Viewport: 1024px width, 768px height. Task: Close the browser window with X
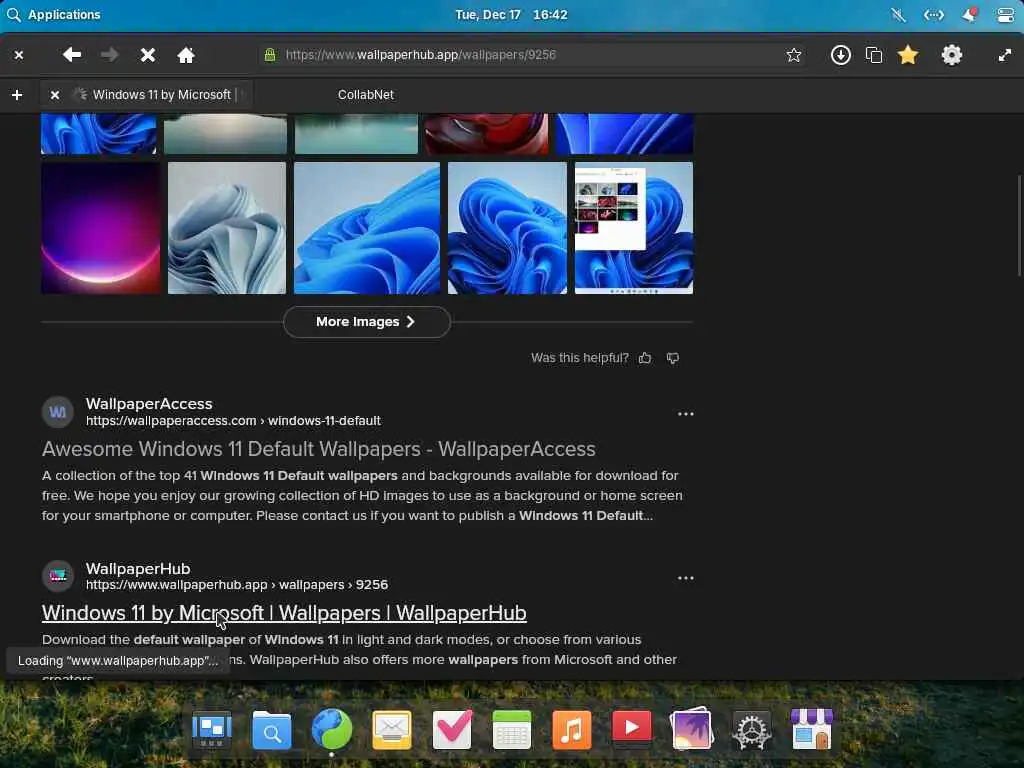(x=19, y=55)
